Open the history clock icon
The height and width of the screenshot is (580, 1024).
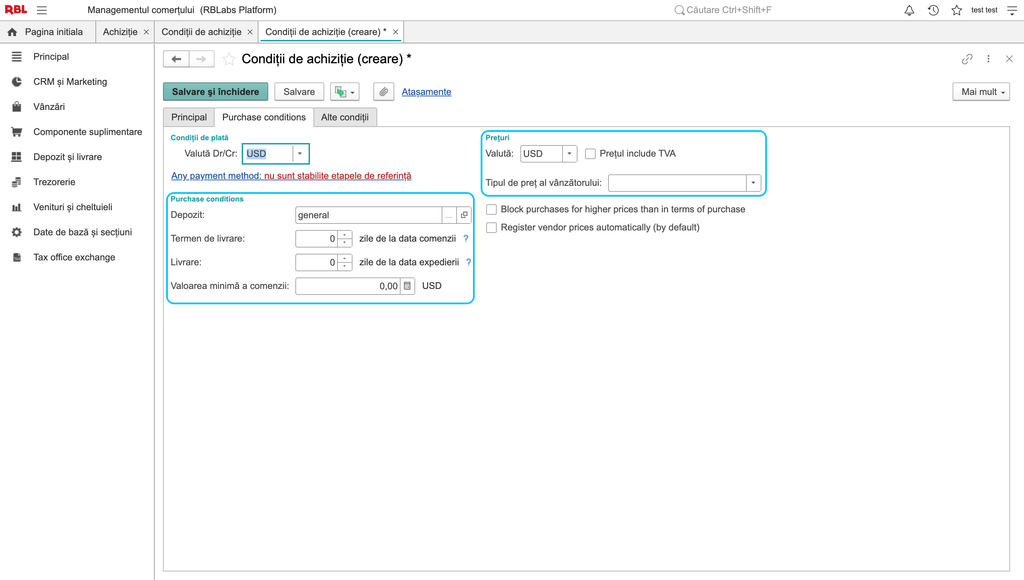933,10
